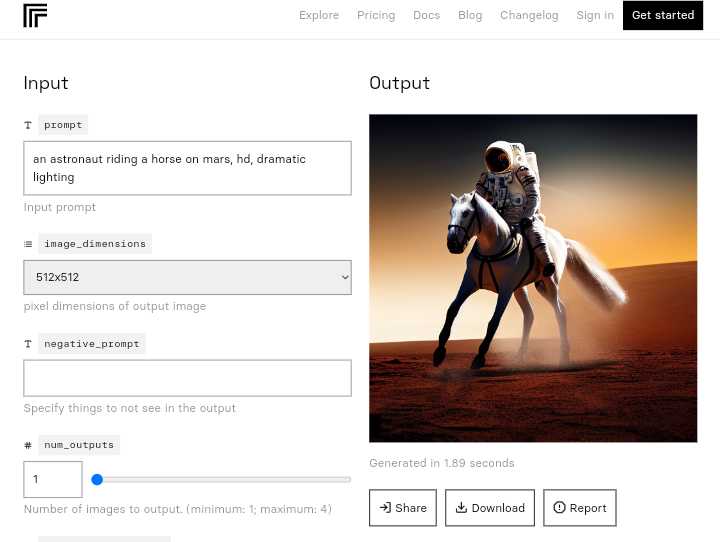Focus the num_outputs number field

[53, 479]
